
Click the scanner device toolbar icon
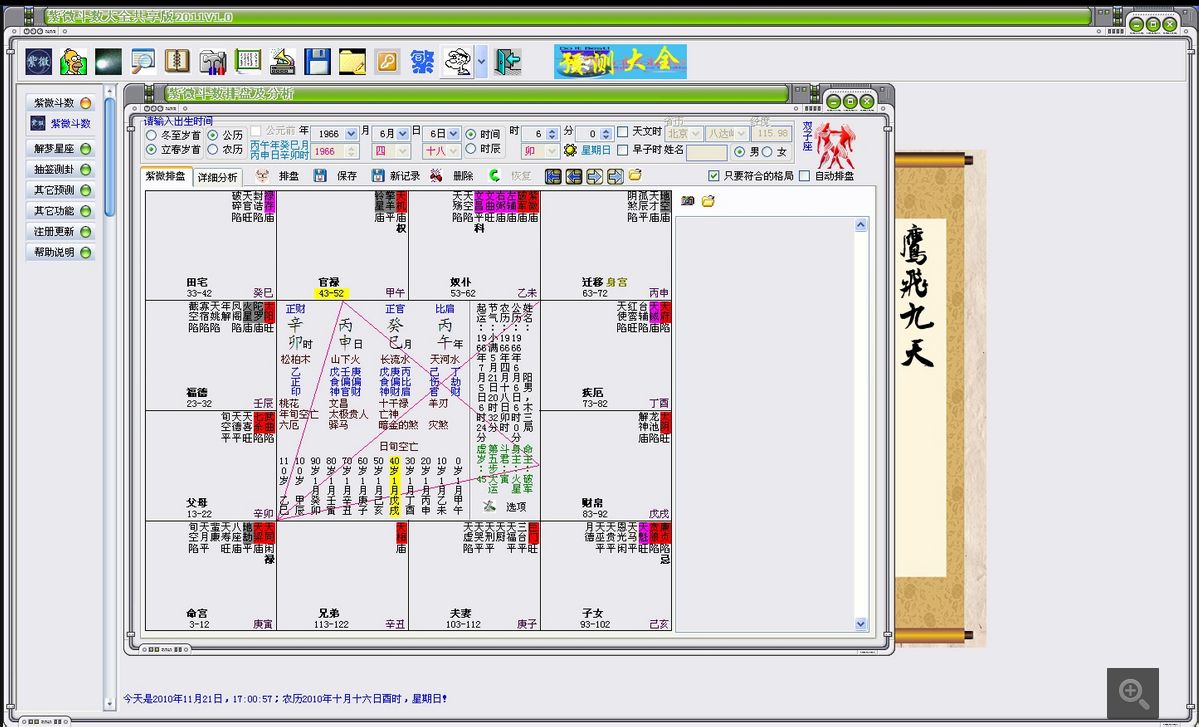pos(282,61)
